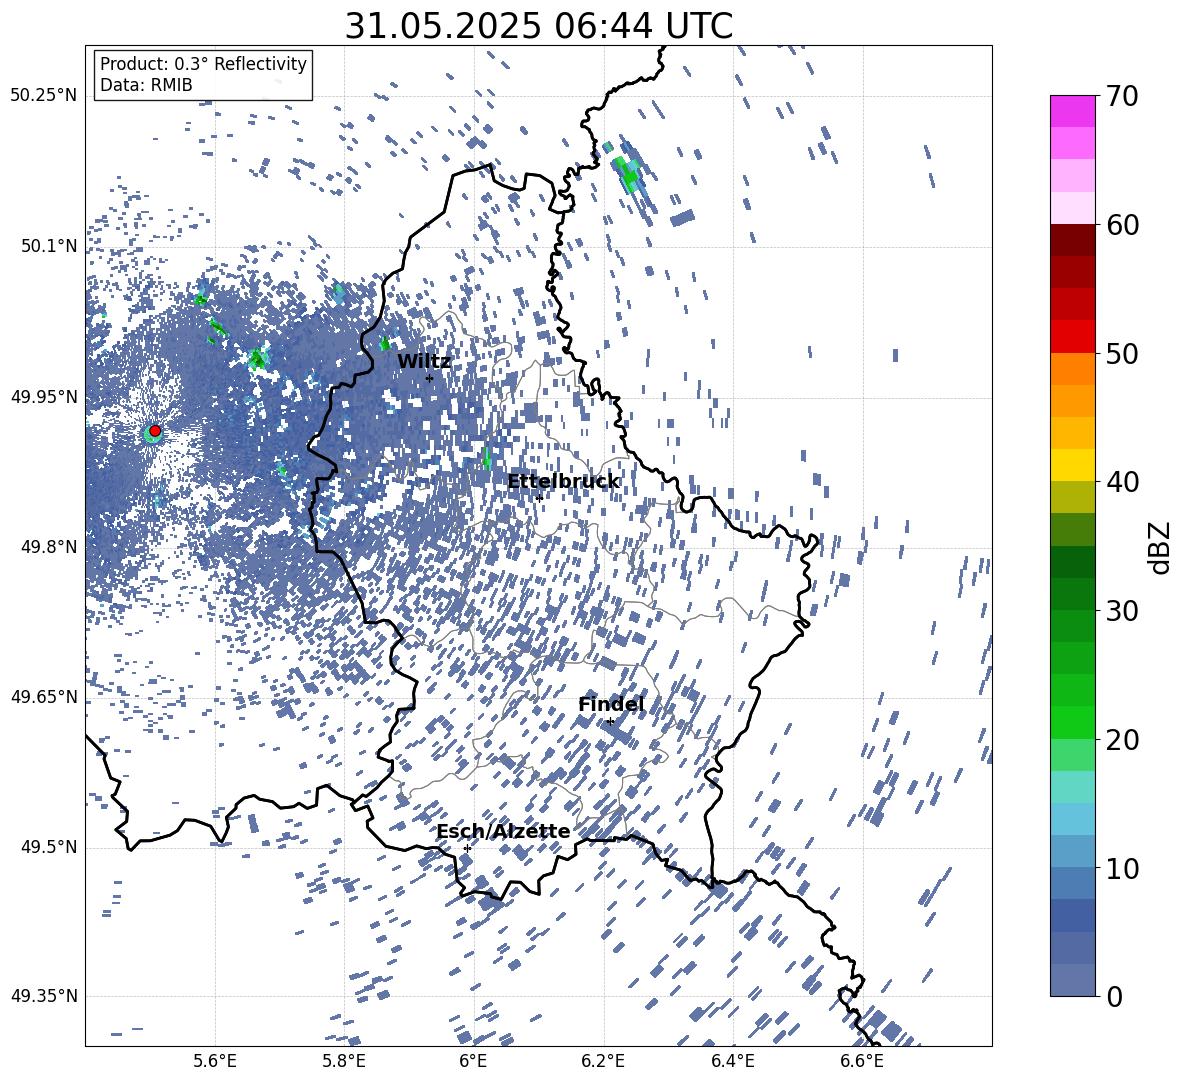
Task: Click the 20 value on colorbar
Action: [x=1122, y=740]
